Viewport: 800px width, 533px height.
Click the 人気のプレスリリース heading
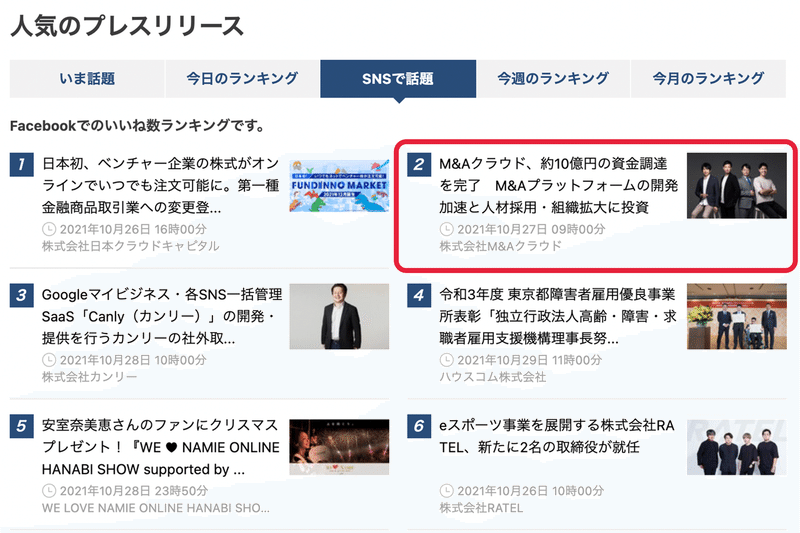tap(127, 26)
